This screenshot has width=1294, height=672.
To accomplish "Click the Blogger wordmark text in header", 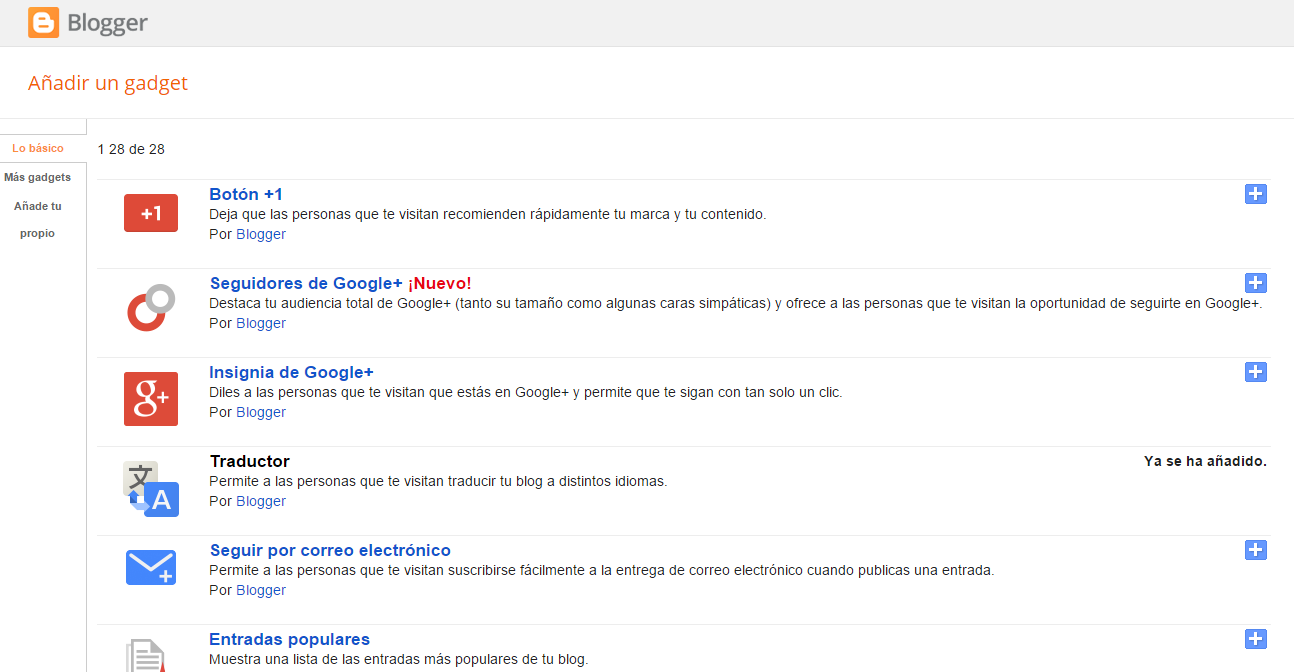I will [x=108, y=22].
